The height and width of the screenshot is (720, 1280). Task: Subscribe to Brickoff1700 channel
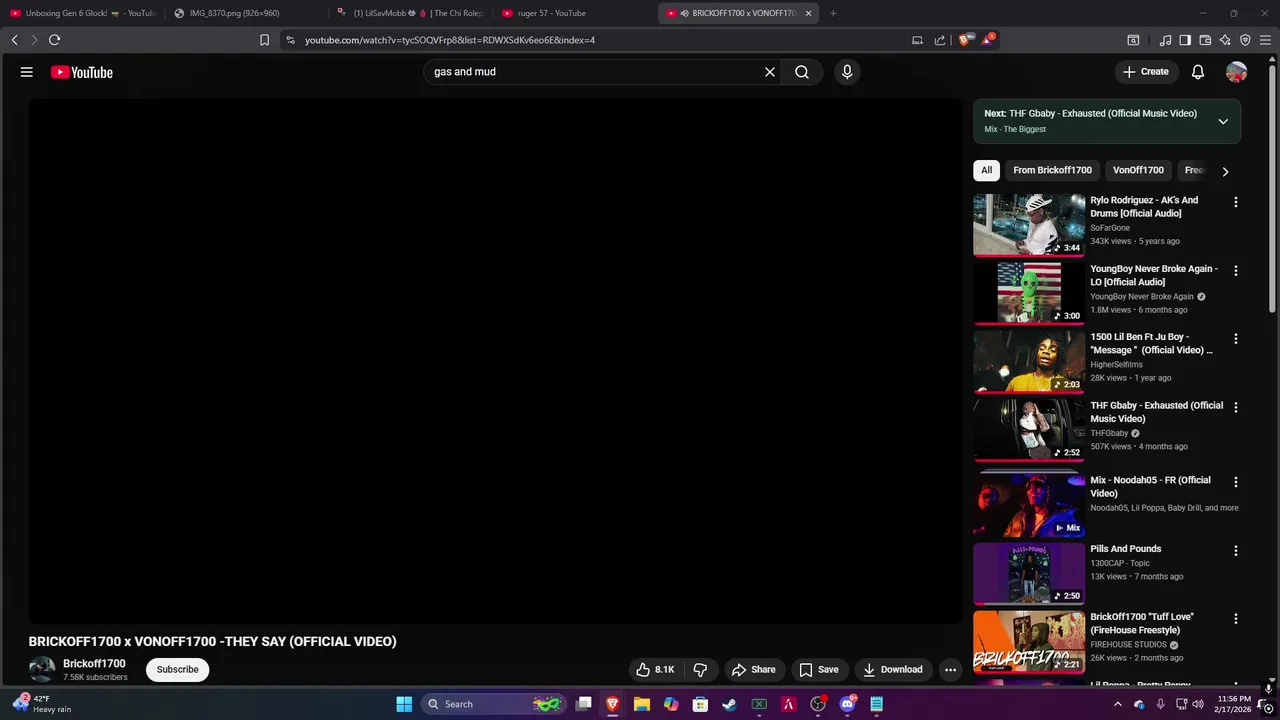pos(177,669)
